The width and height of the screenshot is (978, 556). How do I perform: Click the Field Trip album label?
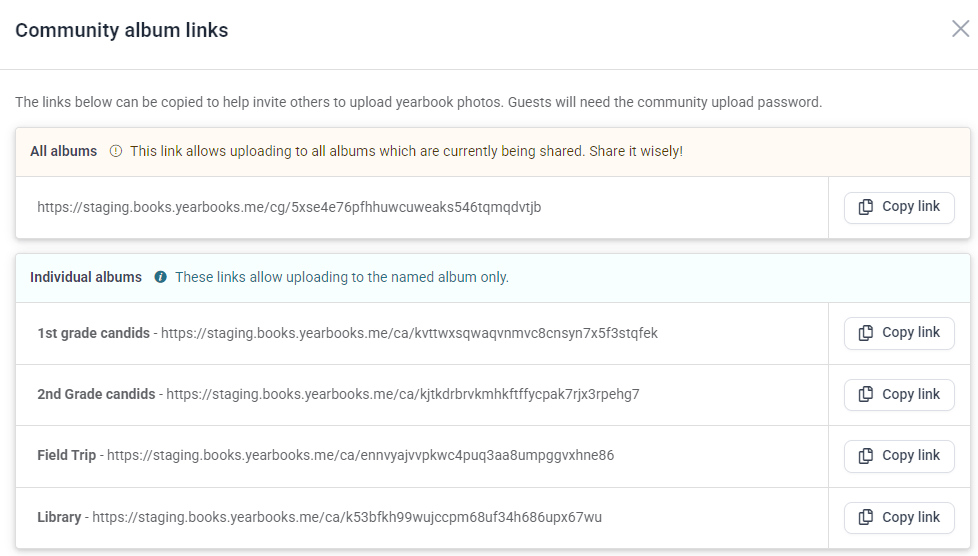pyautogui.click(x=67, y=456)
